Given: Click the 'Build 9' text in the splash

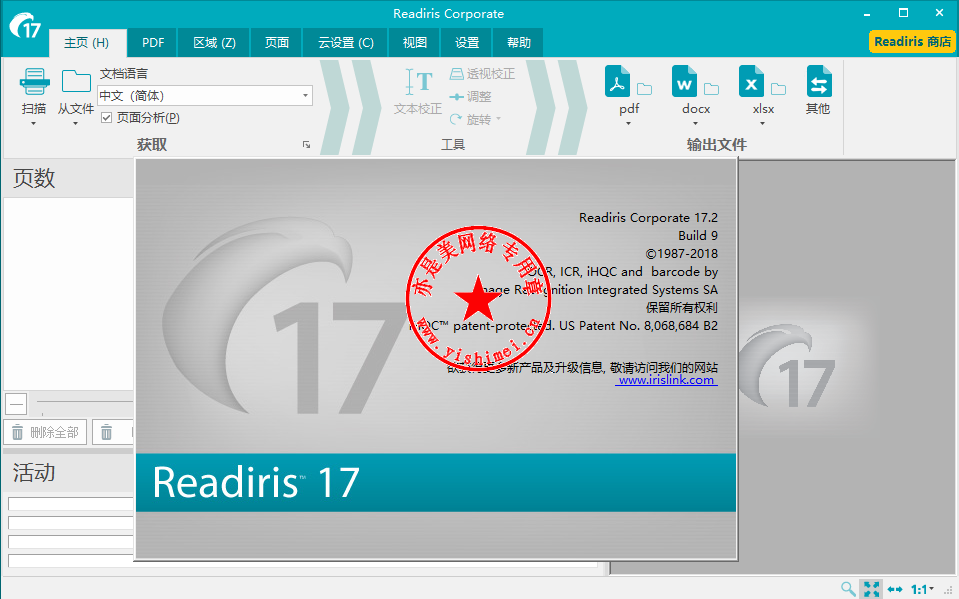Looking at the screenshot, I should (698, 236).
